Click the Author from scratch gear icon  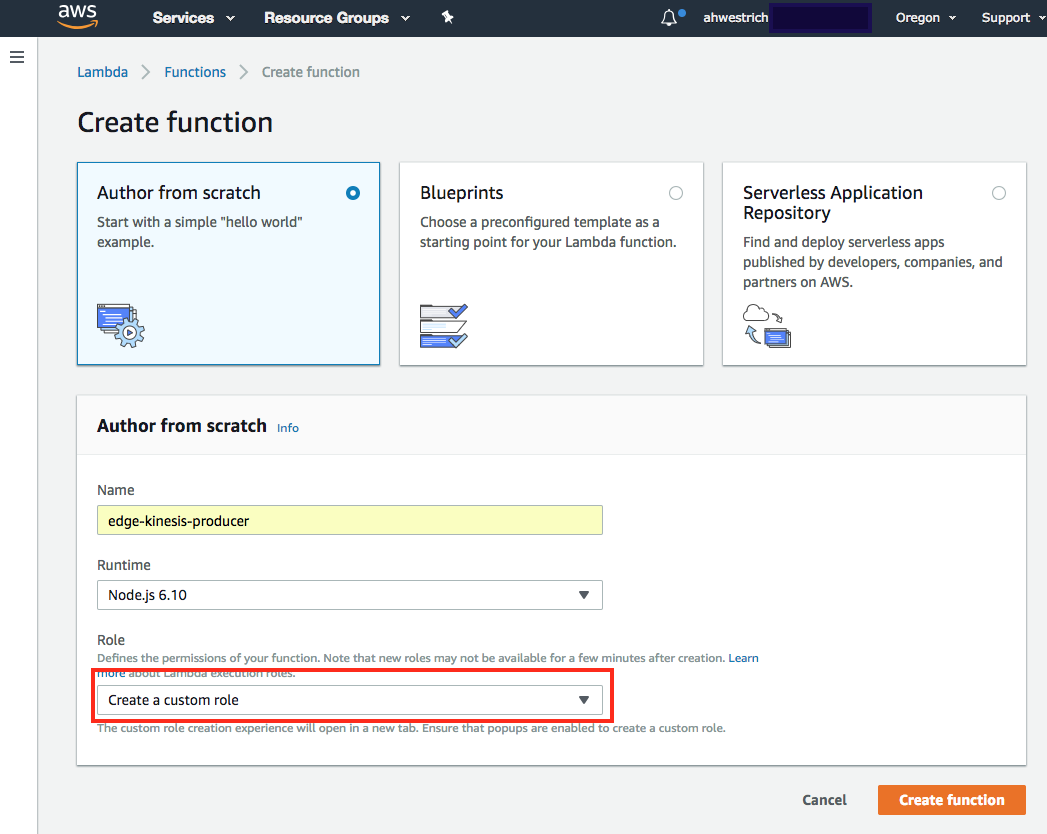coord(121,325)
